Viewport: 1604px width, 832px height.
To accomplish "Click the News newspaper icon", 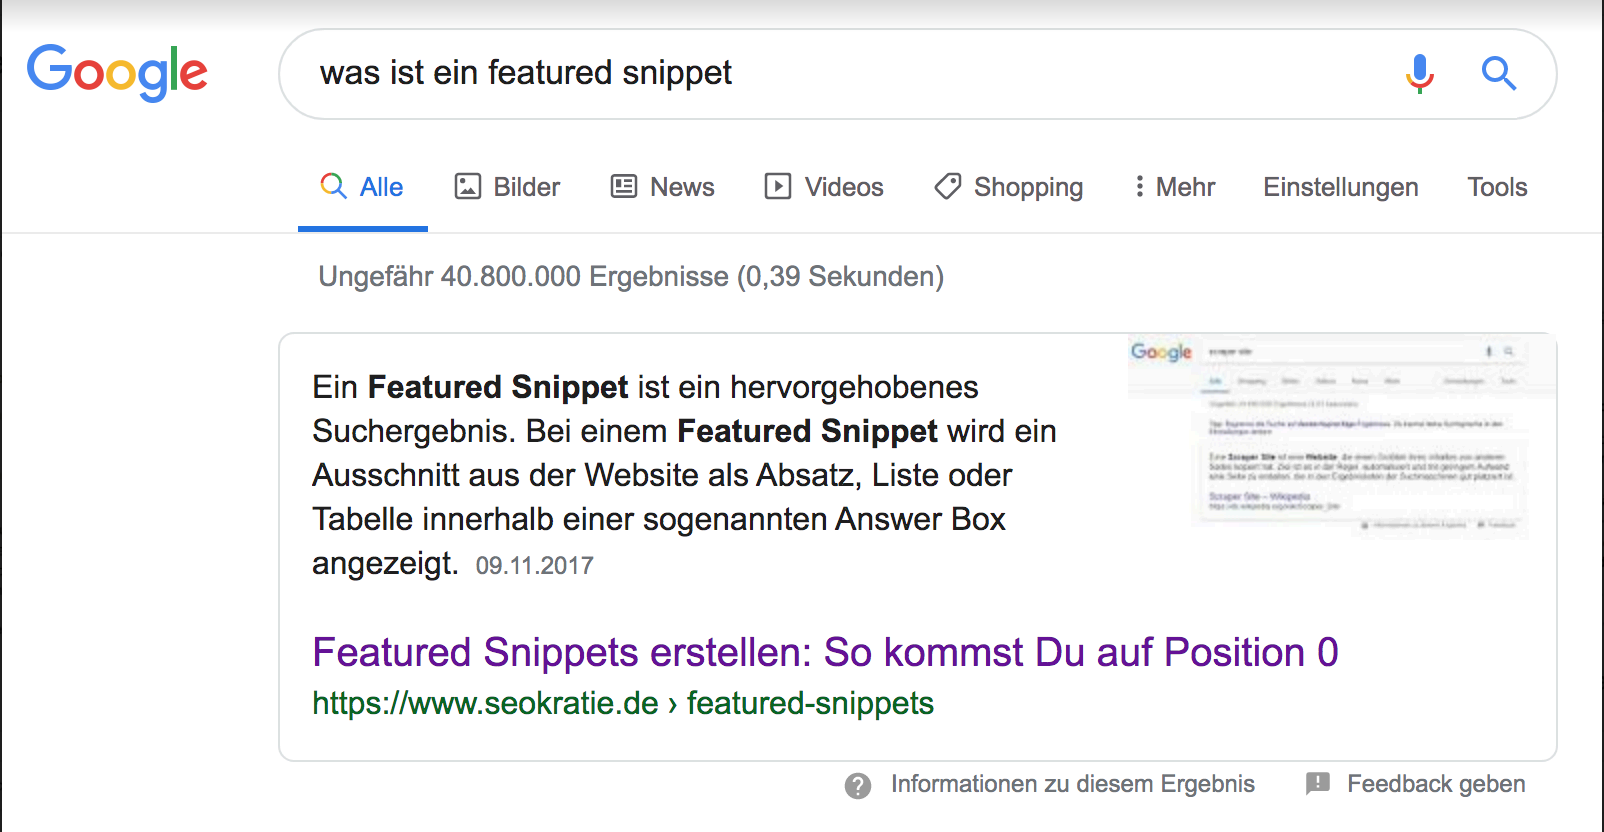I will pyautogui.click(x=624, y=187).
